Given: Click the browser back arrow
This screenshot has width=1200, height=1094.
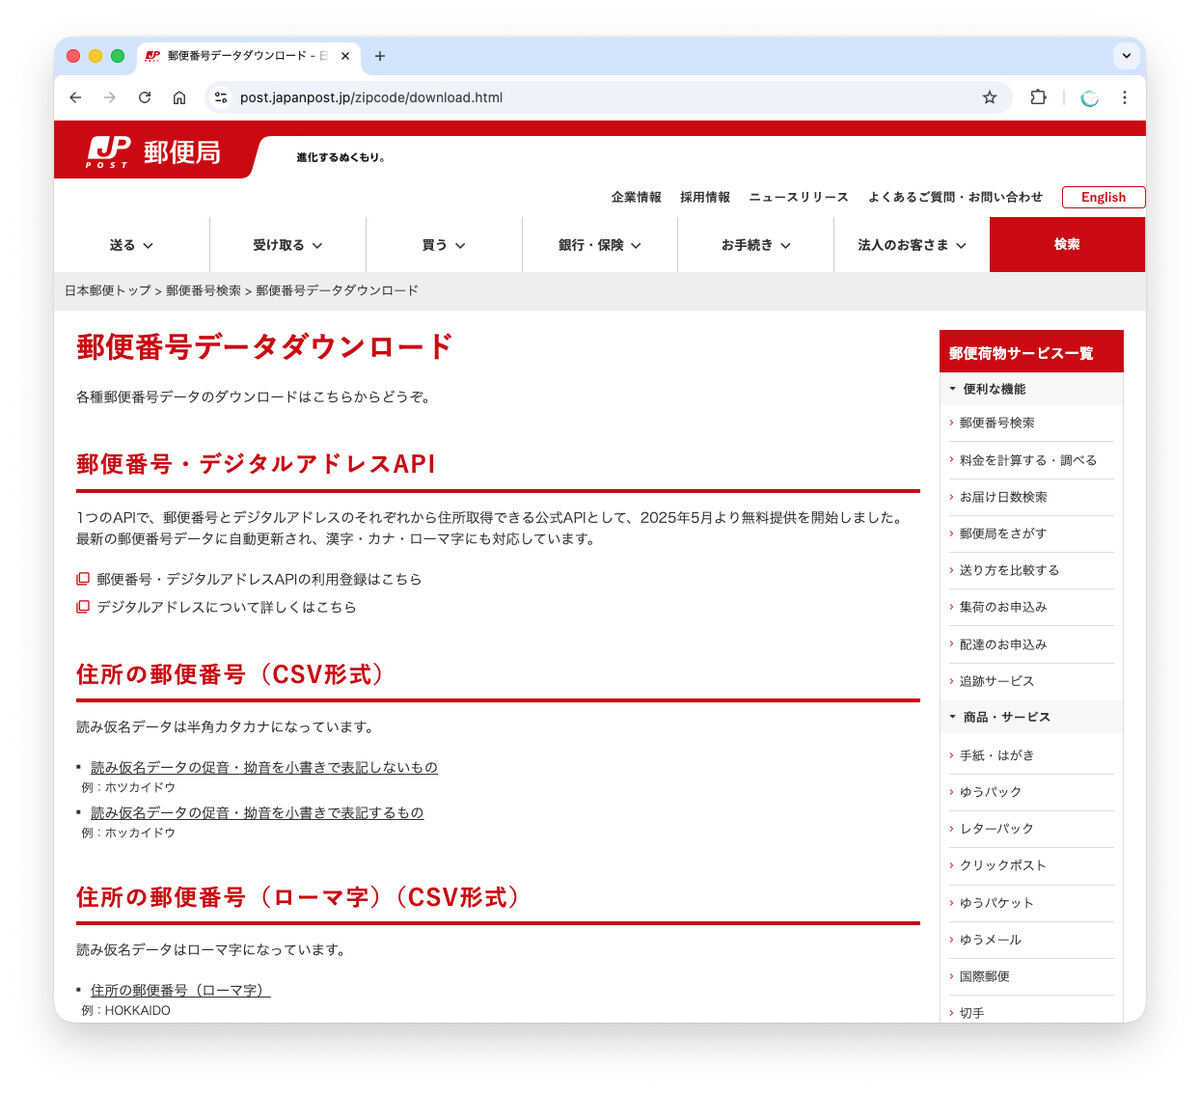Looking at the screenshot, I should 76,97.
